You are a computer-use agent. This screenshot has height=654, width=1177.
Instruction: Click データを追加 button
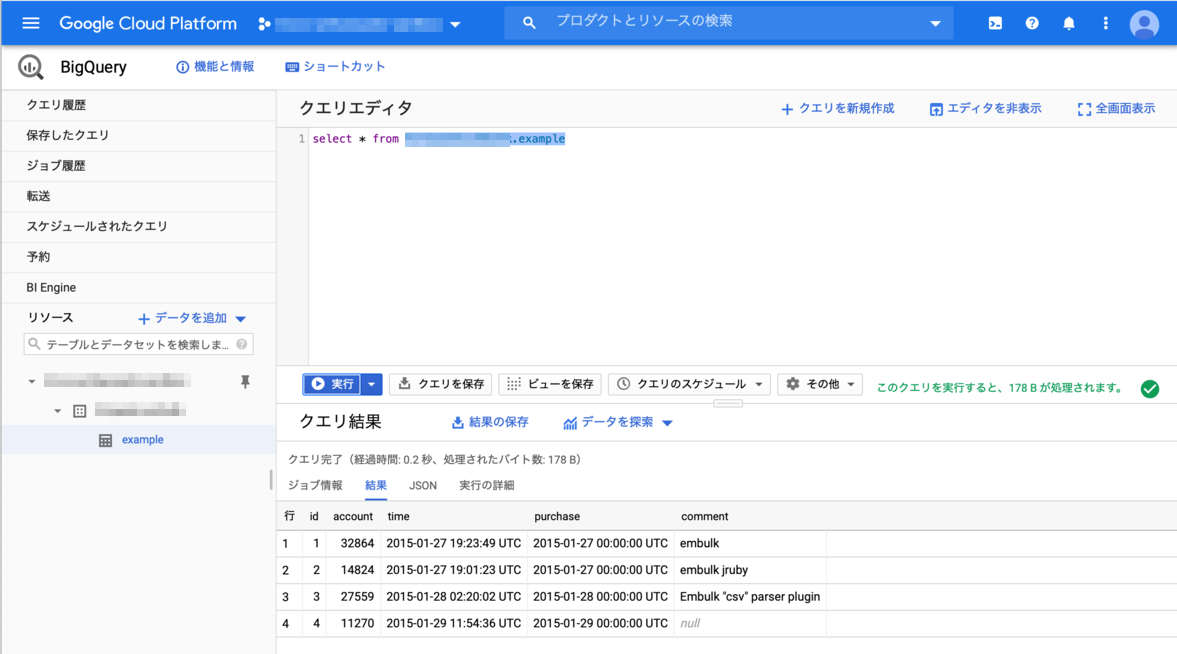(182, 318)
